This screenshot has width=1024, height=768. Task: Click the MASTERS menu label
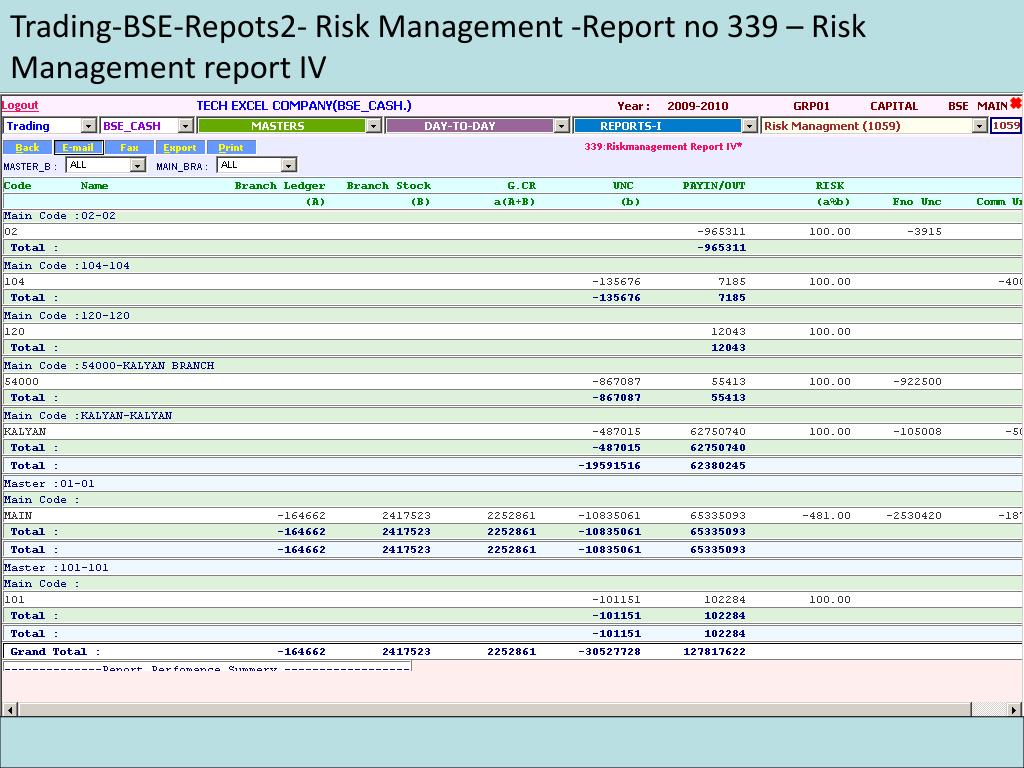278,126
